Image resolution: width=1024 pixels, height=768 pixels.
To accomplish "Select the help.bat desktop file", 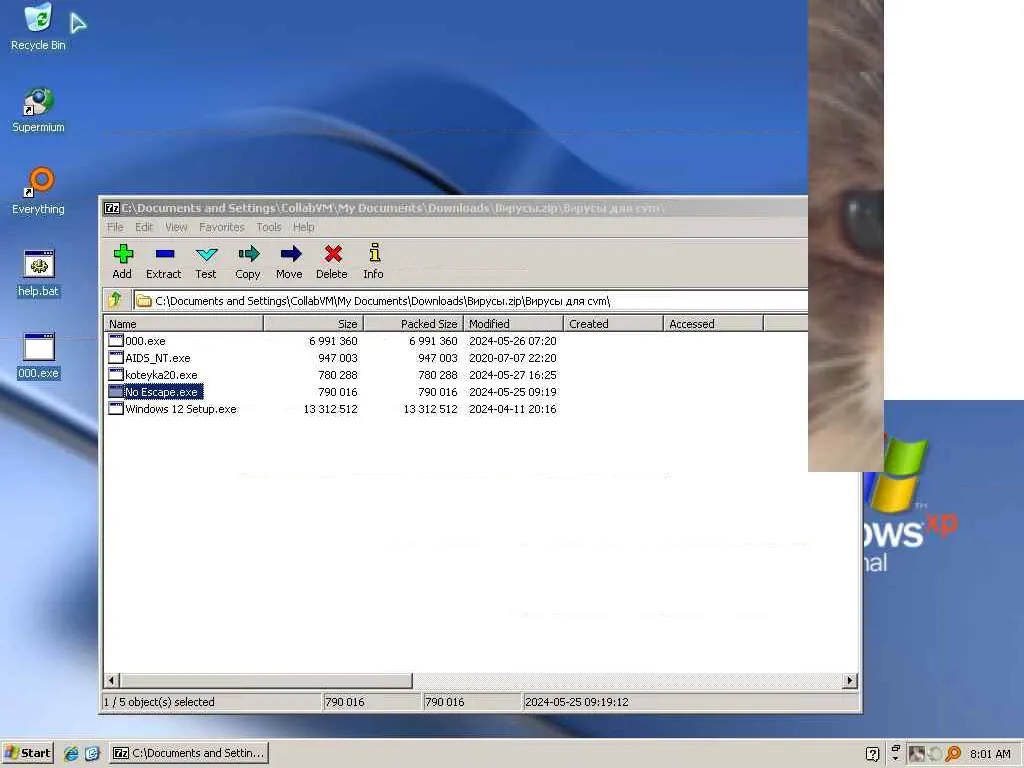I will coord(39,273).
